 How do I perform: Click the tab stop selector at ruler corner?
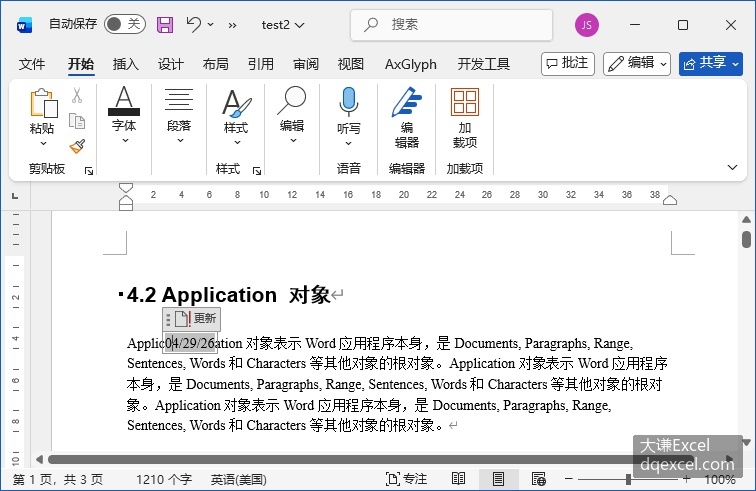pos(15,196)
